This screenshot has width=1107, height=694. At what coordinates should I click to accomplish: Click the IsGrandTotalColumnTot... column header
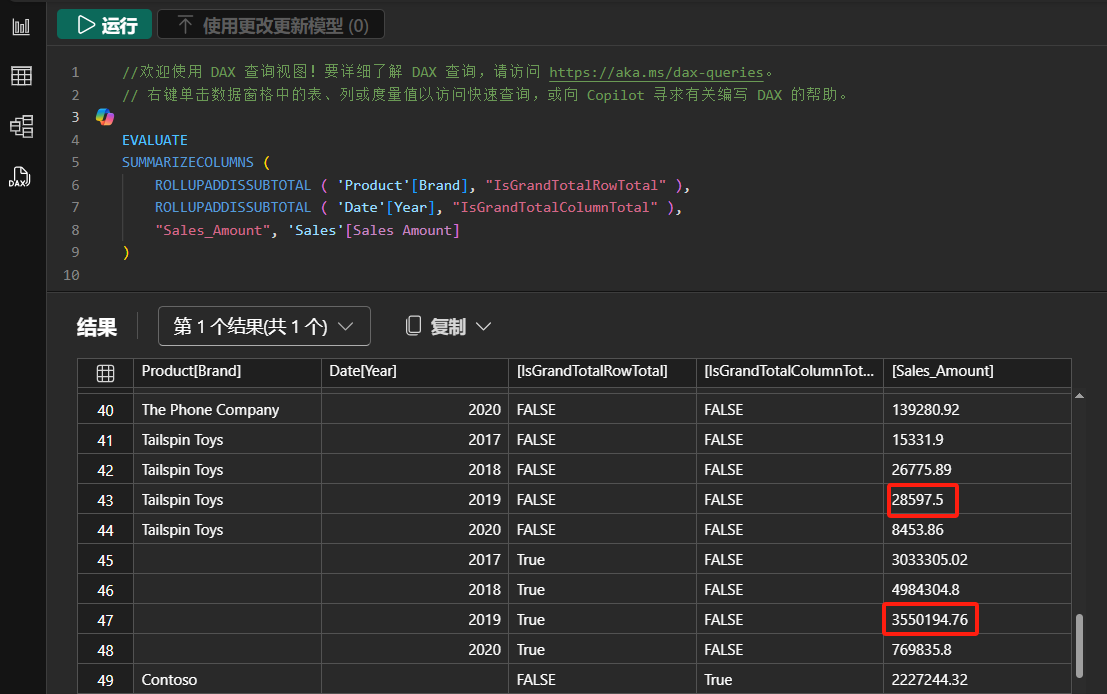(x=789, y=371)
